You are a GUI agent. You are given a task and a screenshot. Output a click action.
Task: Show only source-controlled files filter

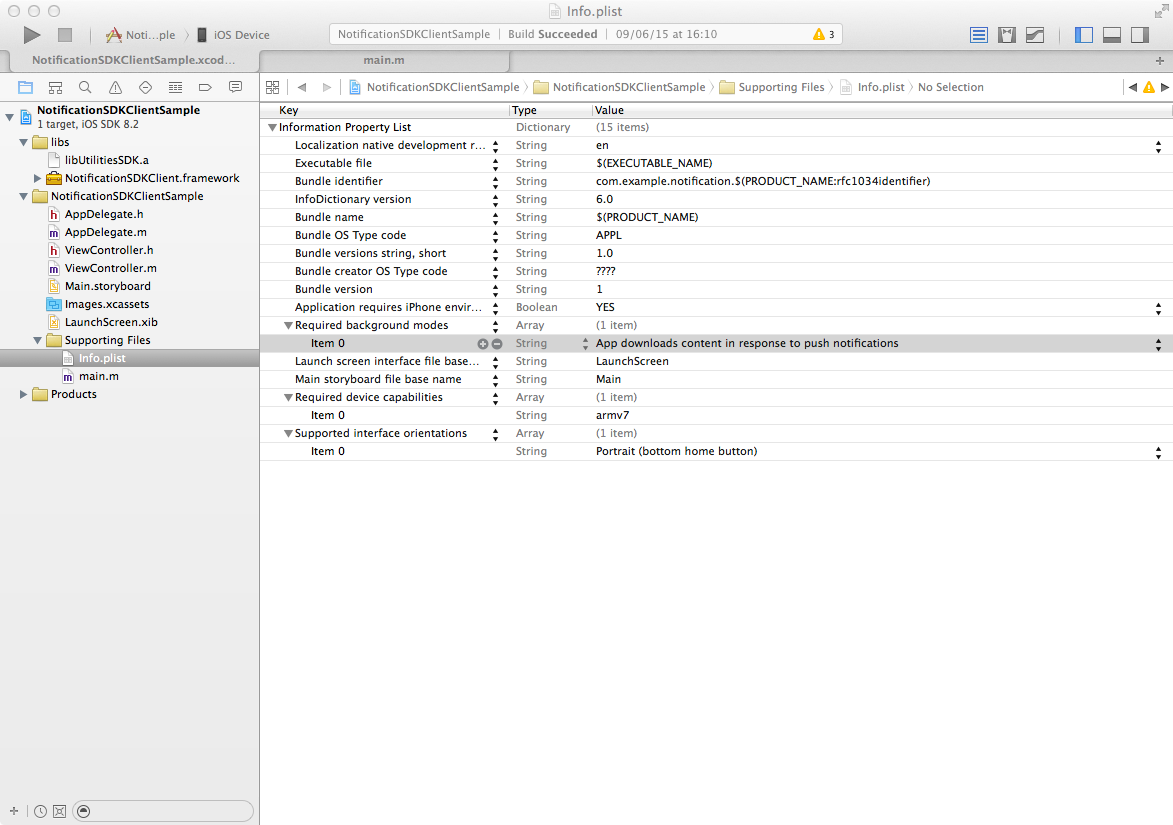[60, 811]
